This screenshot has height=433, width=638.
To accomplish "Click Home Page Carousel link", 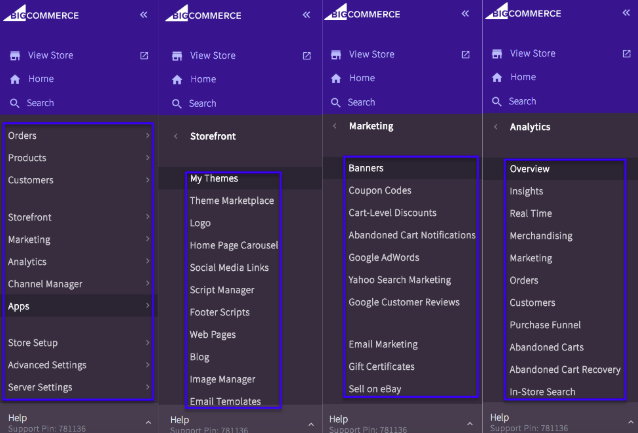I will click(x=234, y=245).
